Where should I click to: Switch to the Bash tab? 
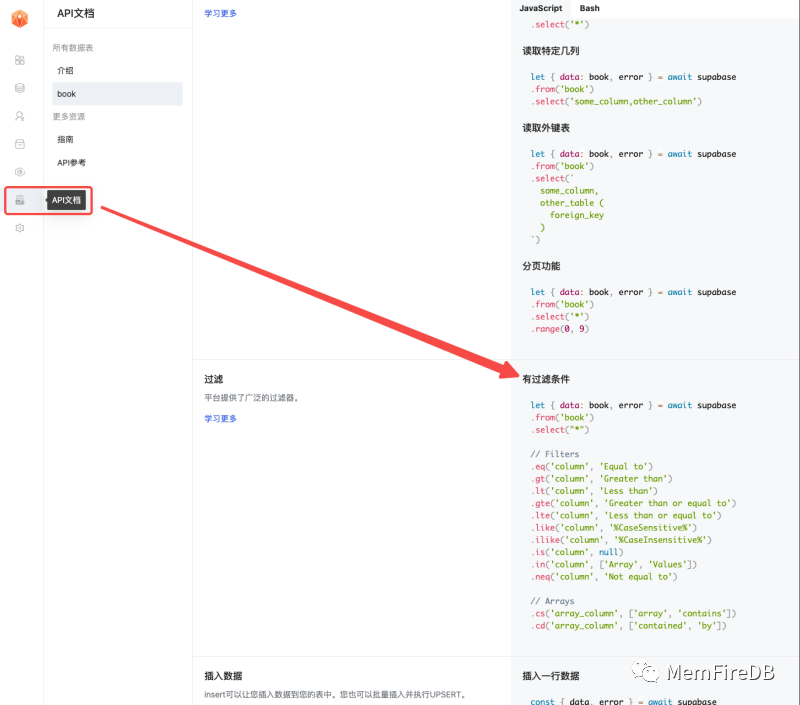point(589,8)
